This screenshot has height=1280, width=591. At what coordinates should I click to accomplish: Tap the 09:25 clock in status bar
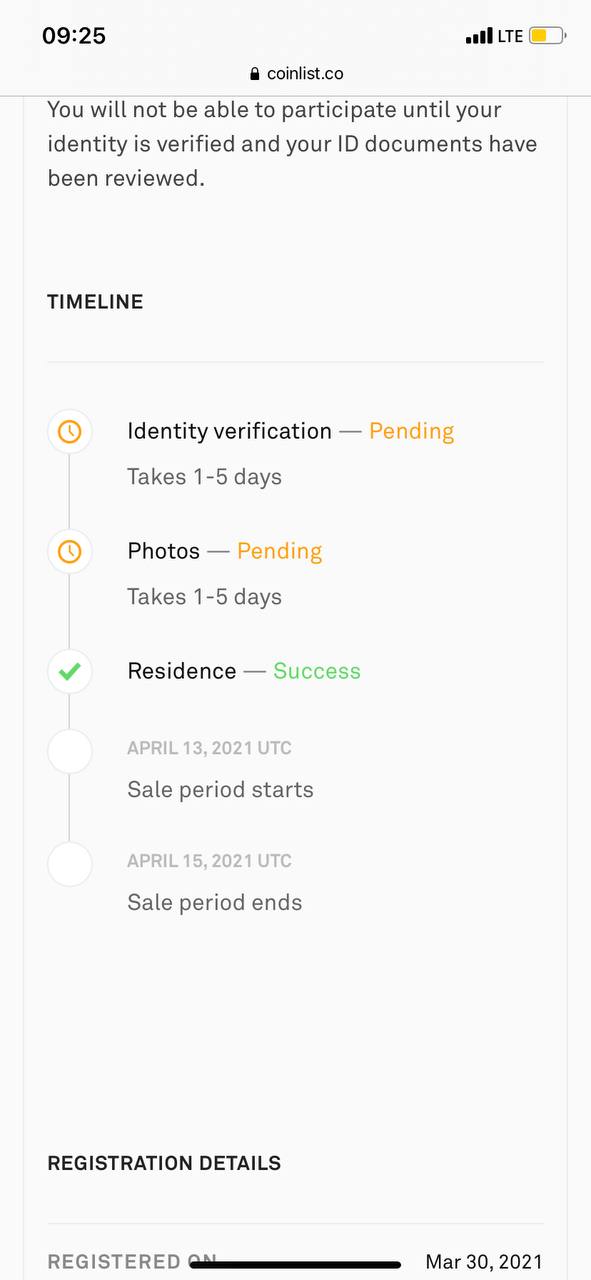coord(74,36)
